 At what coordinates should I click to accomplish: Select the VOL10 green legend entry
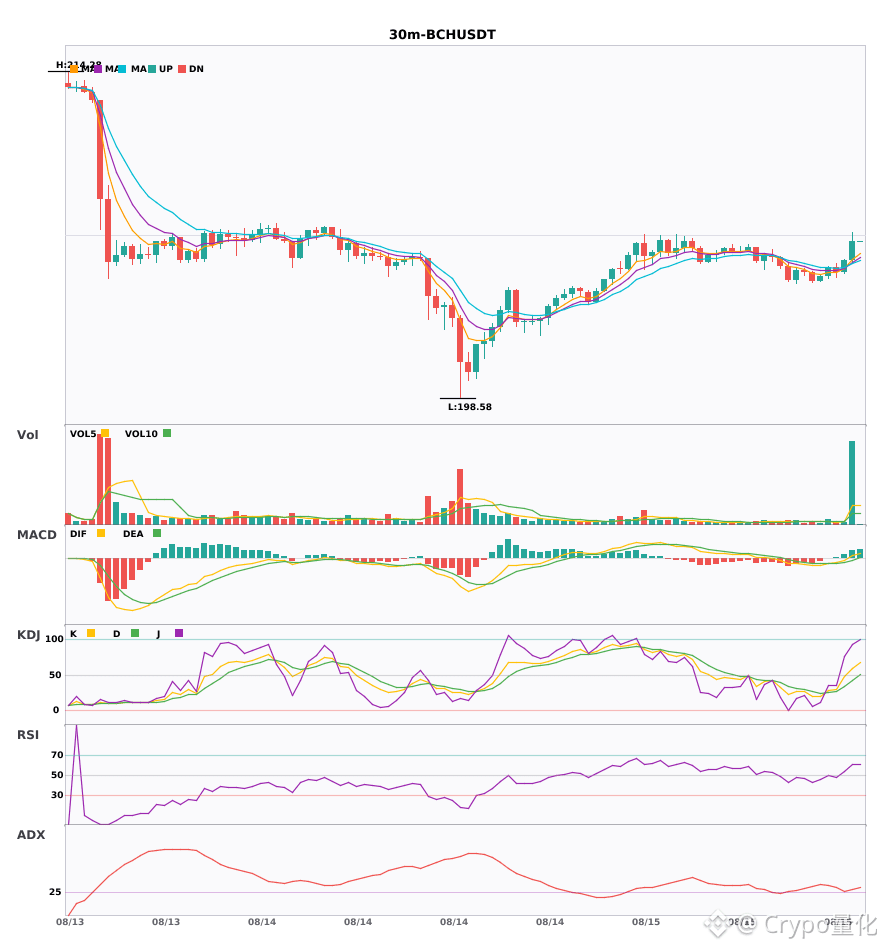148,434
